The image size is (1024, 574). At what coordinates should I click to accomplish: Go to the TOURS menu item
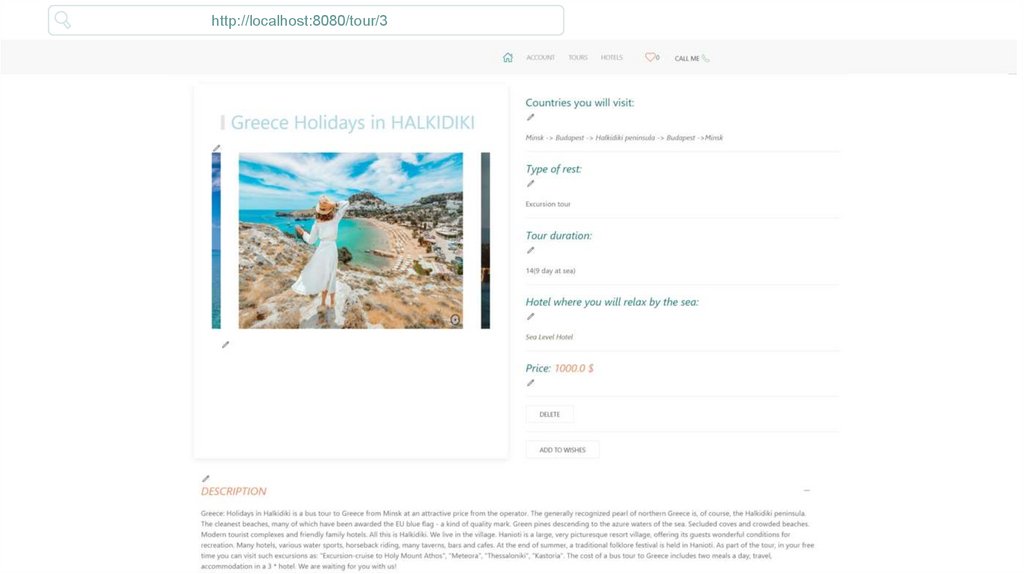click(x=577, y=57)
